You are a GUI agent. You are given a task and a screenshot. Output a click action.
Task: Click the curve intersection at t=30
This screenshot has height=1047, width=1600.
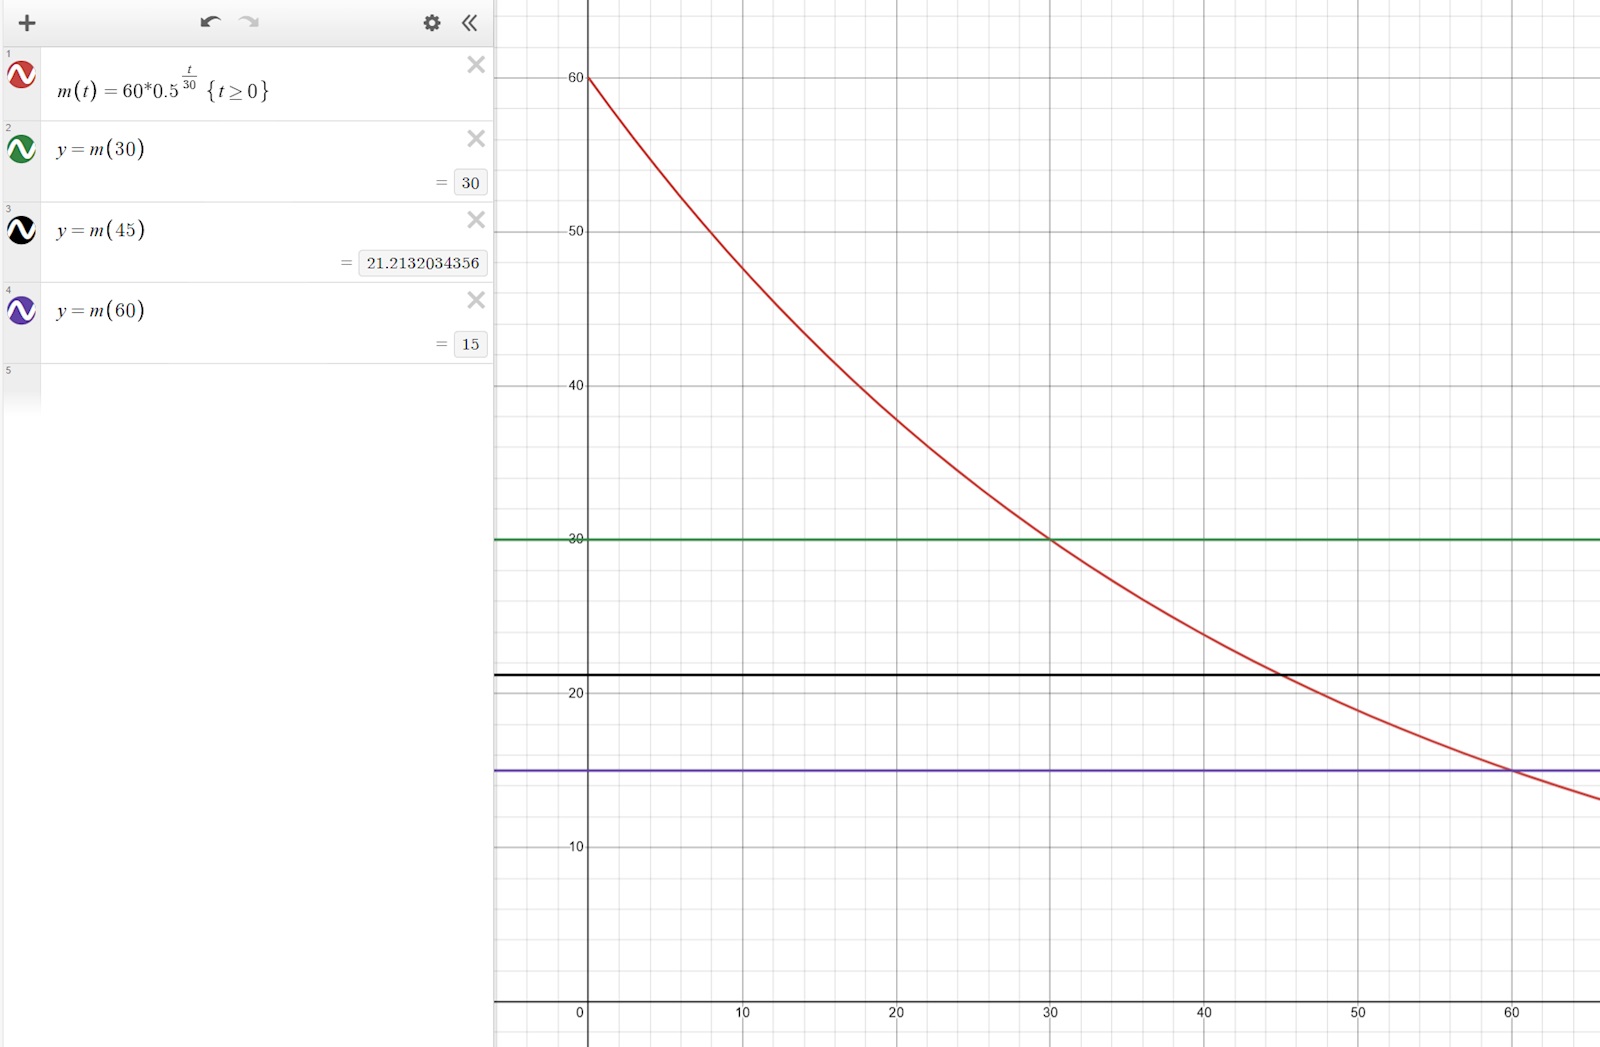[x=1050, y=540]
